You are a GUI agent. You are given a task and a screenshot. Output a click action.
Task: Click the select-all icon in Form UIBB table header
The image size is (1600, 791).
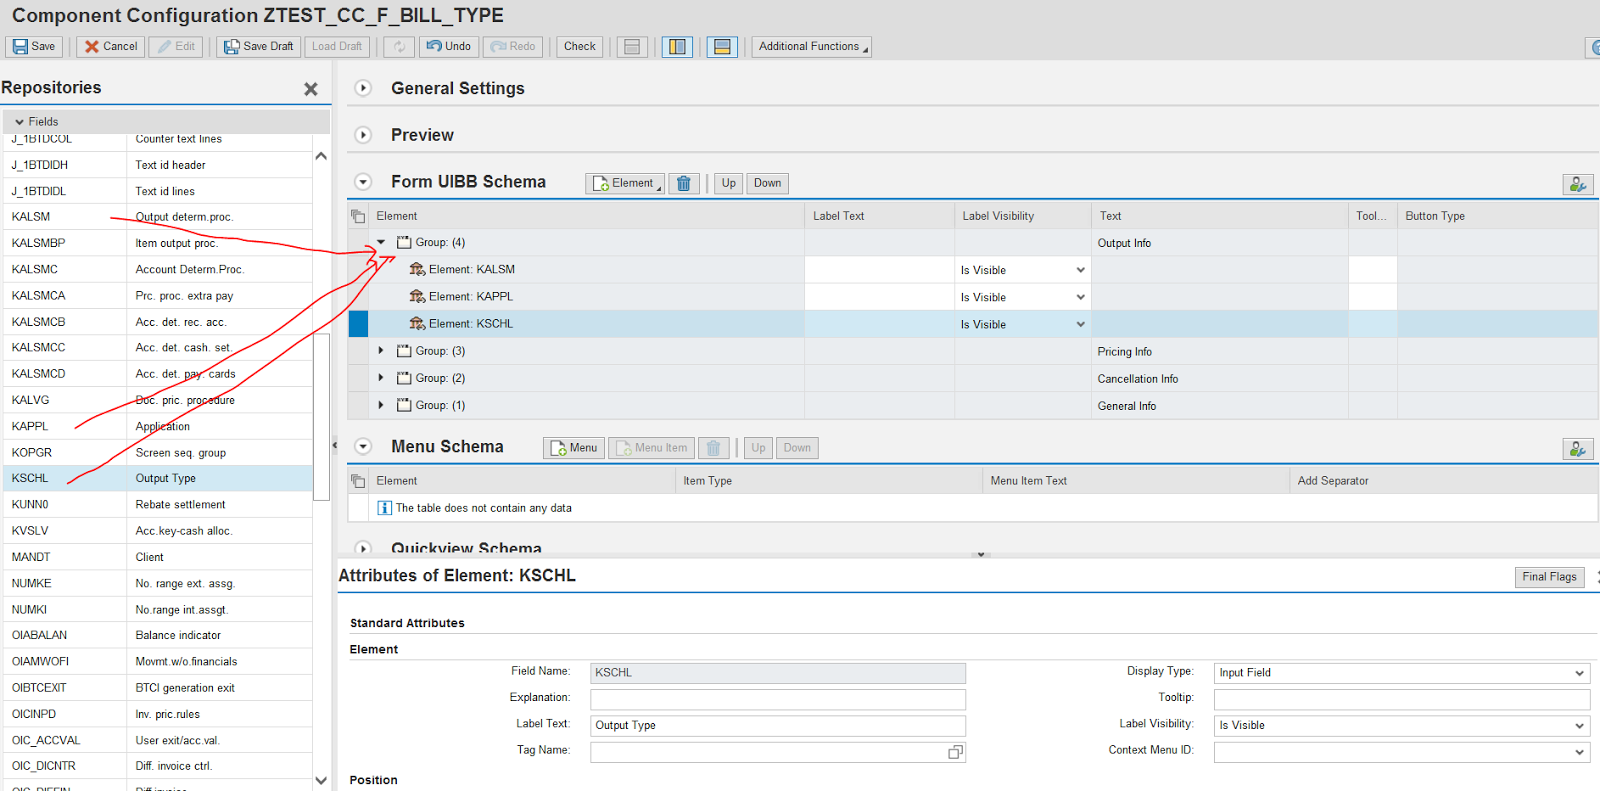(358, 216)
